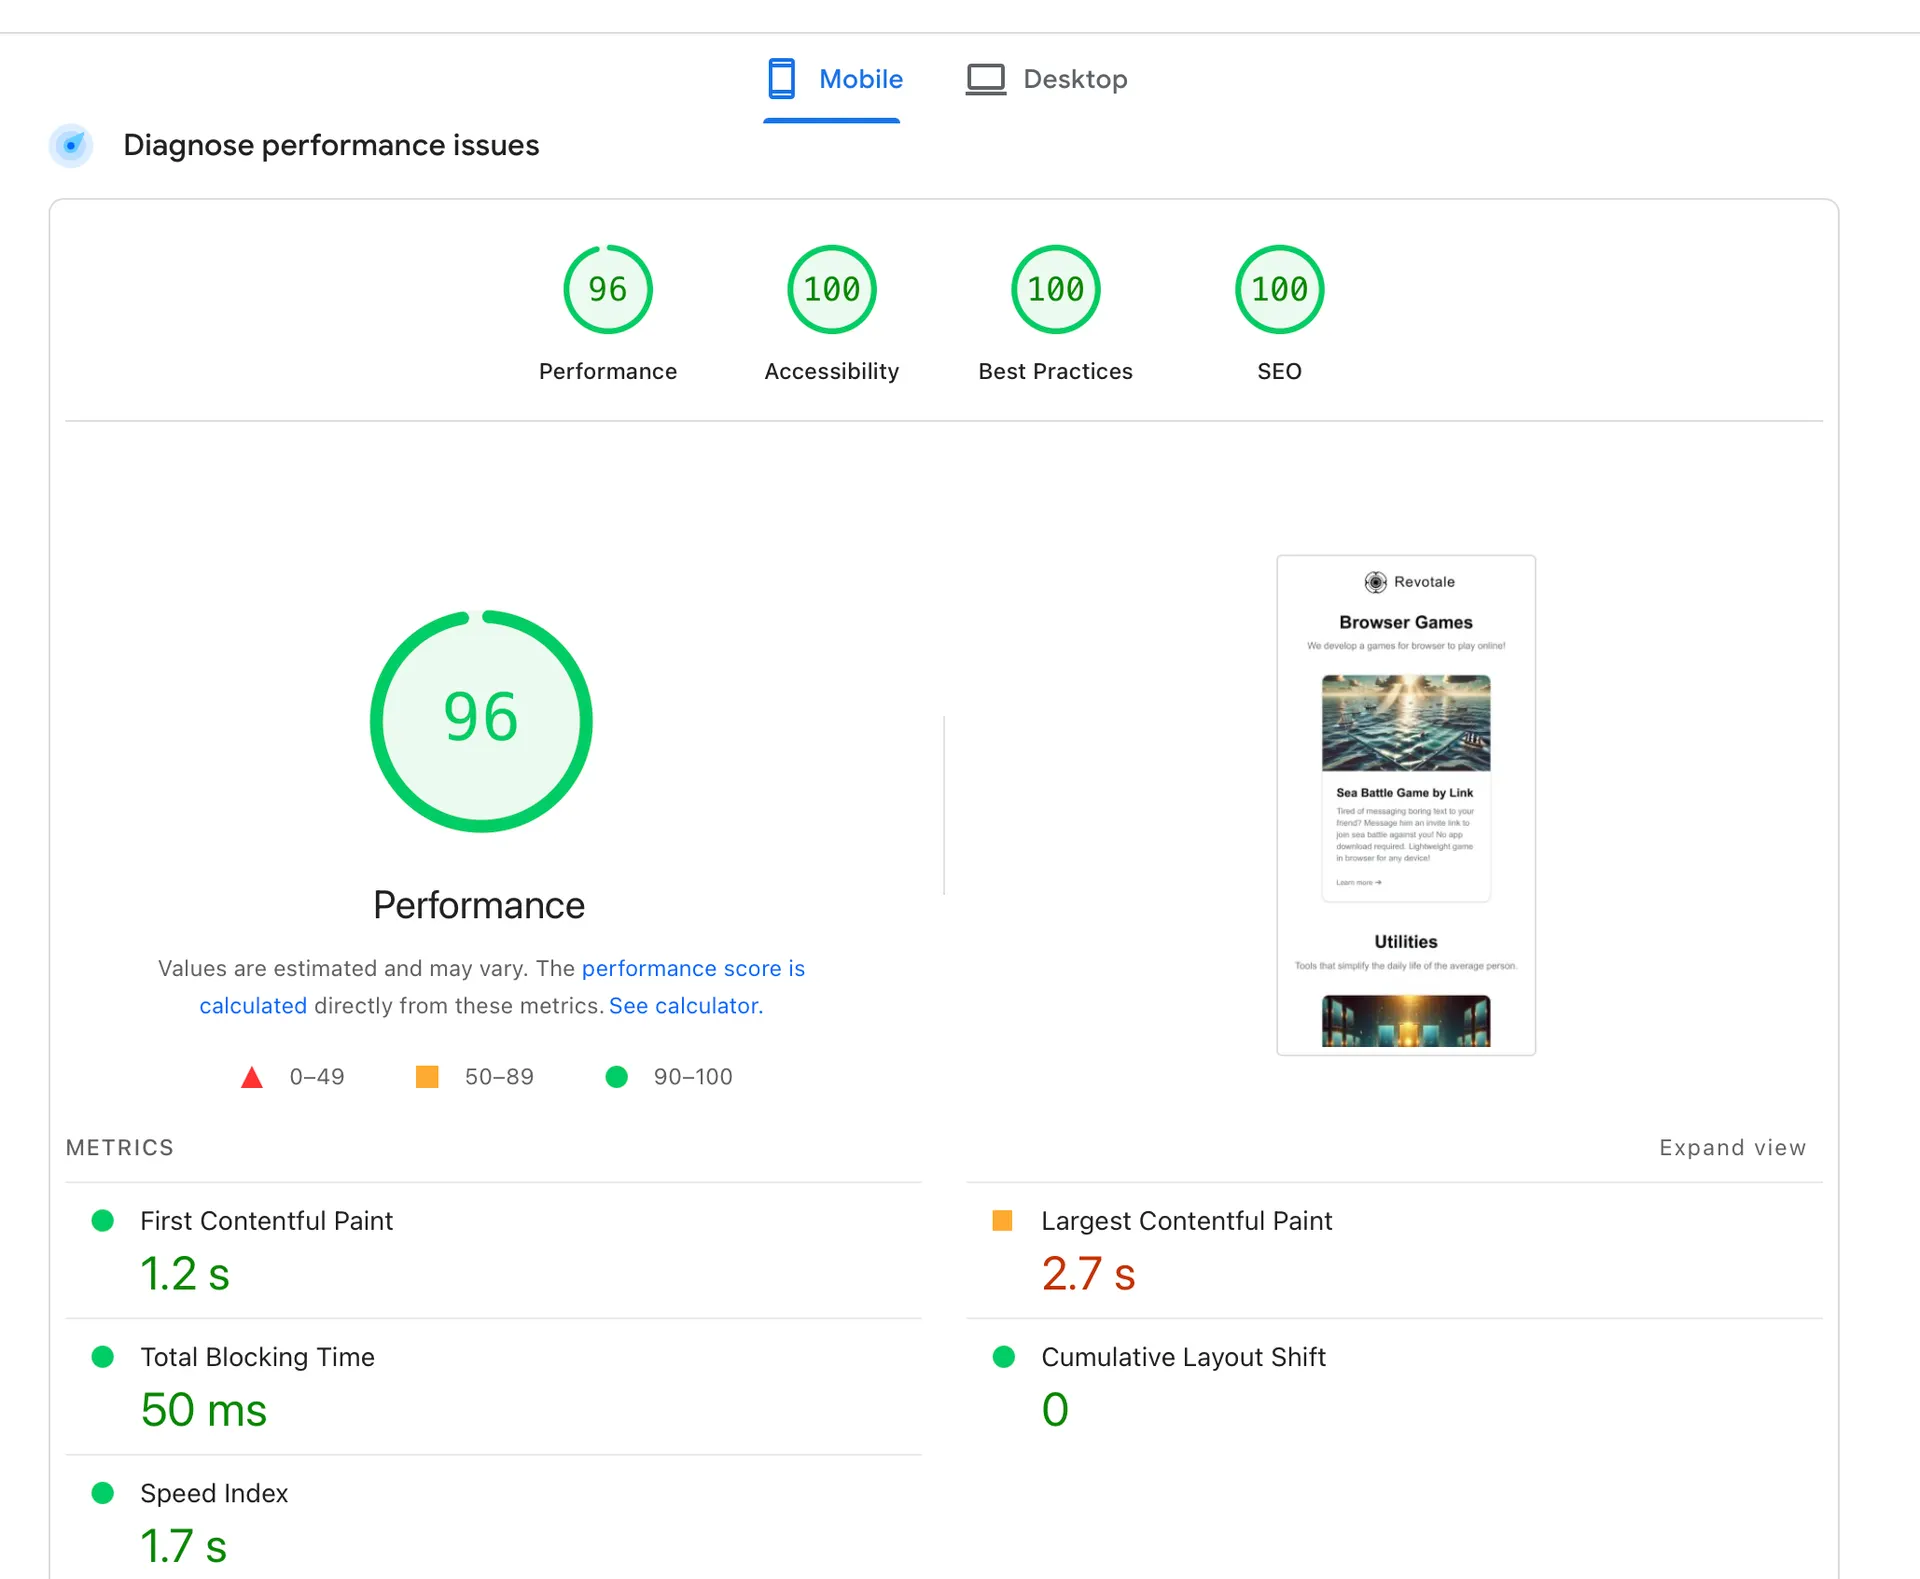Select the Performance score gauge showing 96
The height and width of the screenshot is (1579, 1920).
pyautogui.click(x=607, y=289)
